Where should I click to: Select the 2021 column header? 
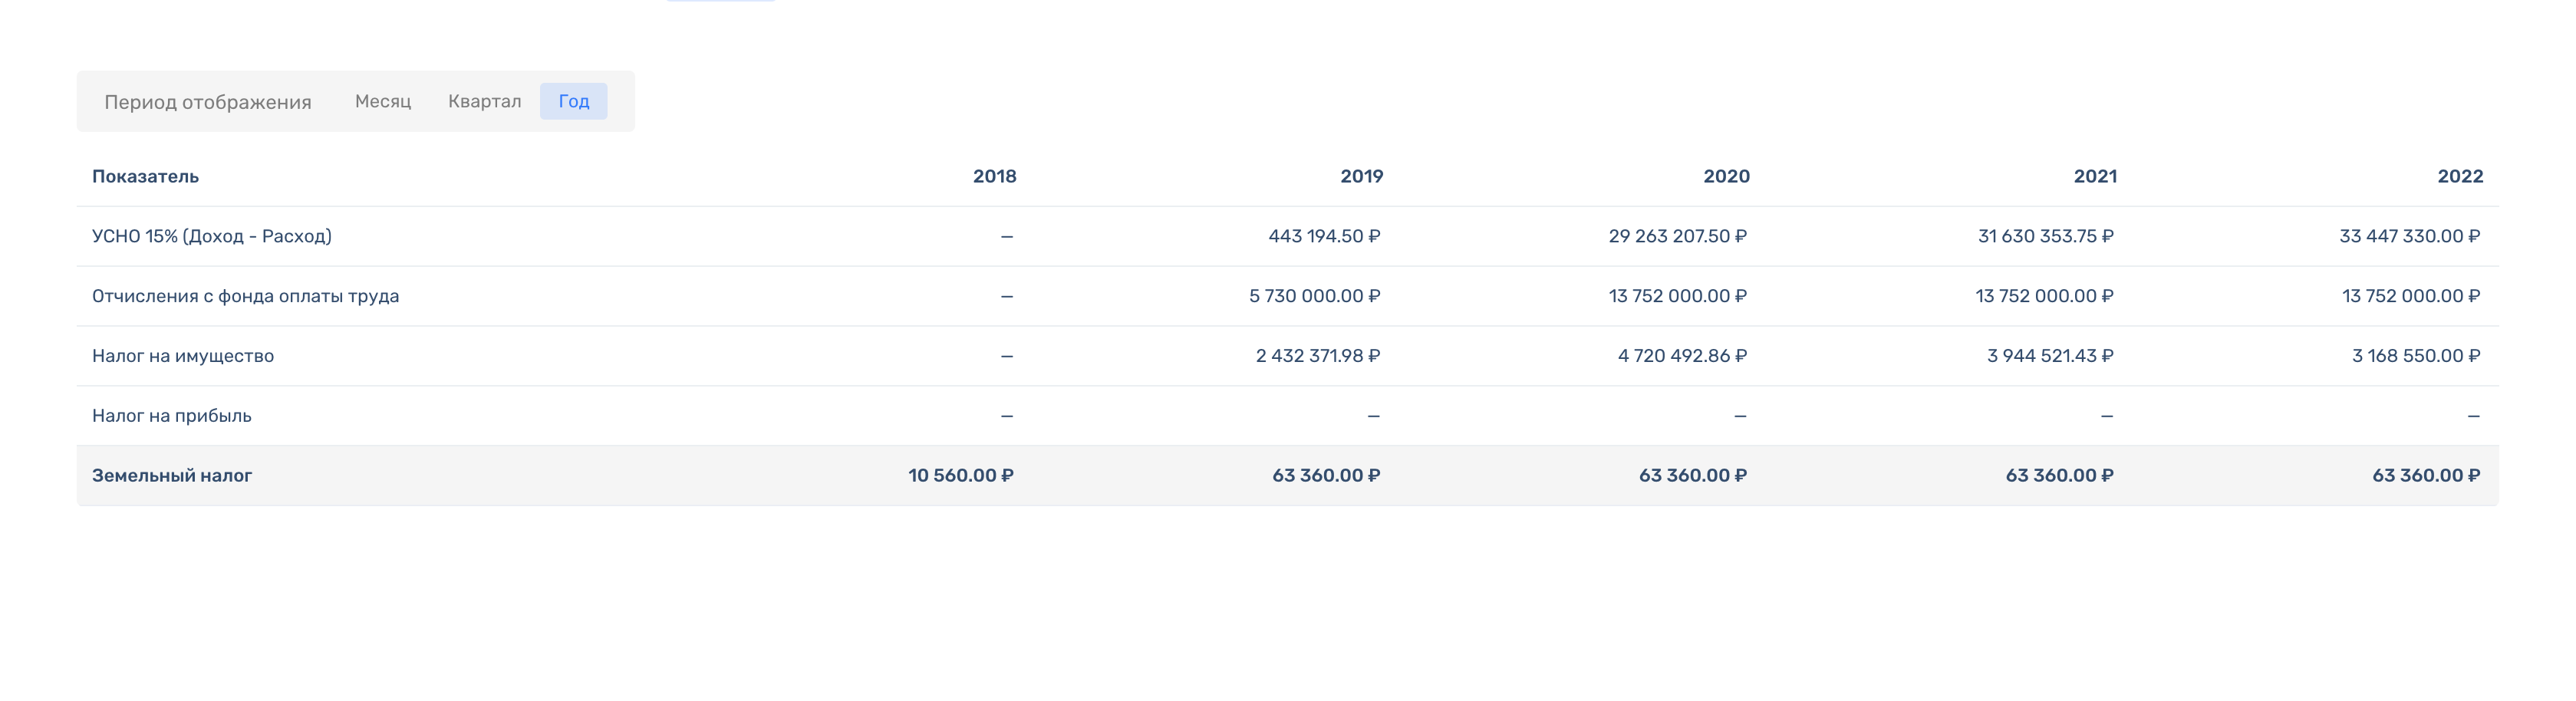(2095, 176)
